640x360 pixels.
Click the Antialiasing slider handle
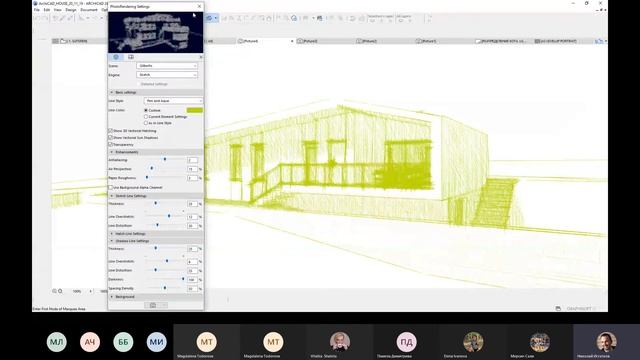click(165, 160)
